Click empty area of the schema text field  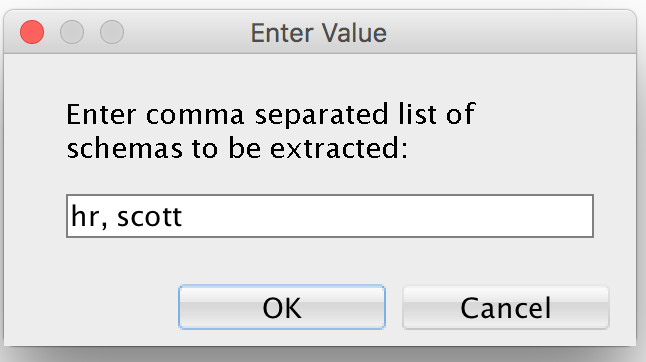pos(387,216)
